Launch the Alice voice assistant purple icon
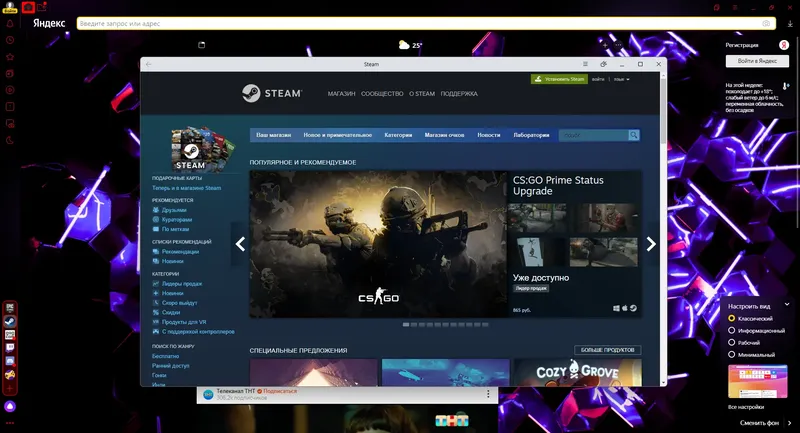The height and width of the screenshot is (433, 800). (x=10, y=406)
